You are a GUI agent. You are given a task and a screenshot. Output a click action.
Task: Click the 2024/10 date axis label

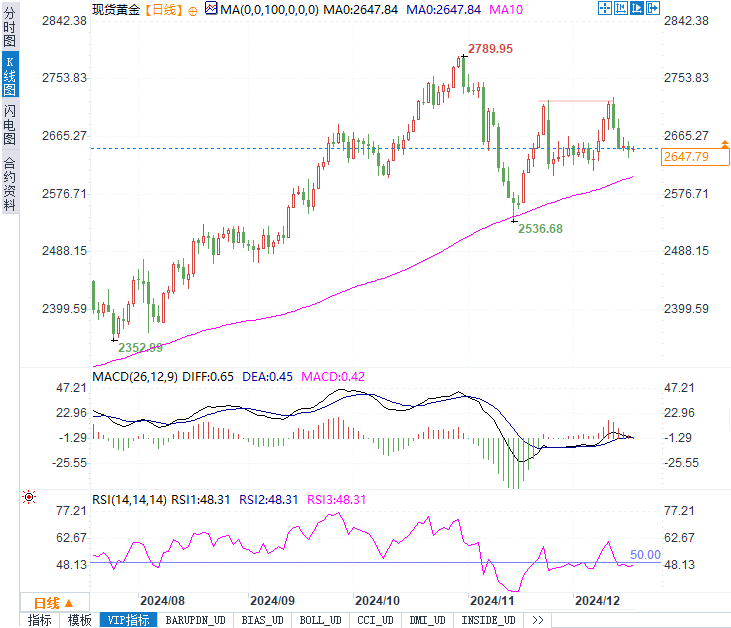pos(377,600)
